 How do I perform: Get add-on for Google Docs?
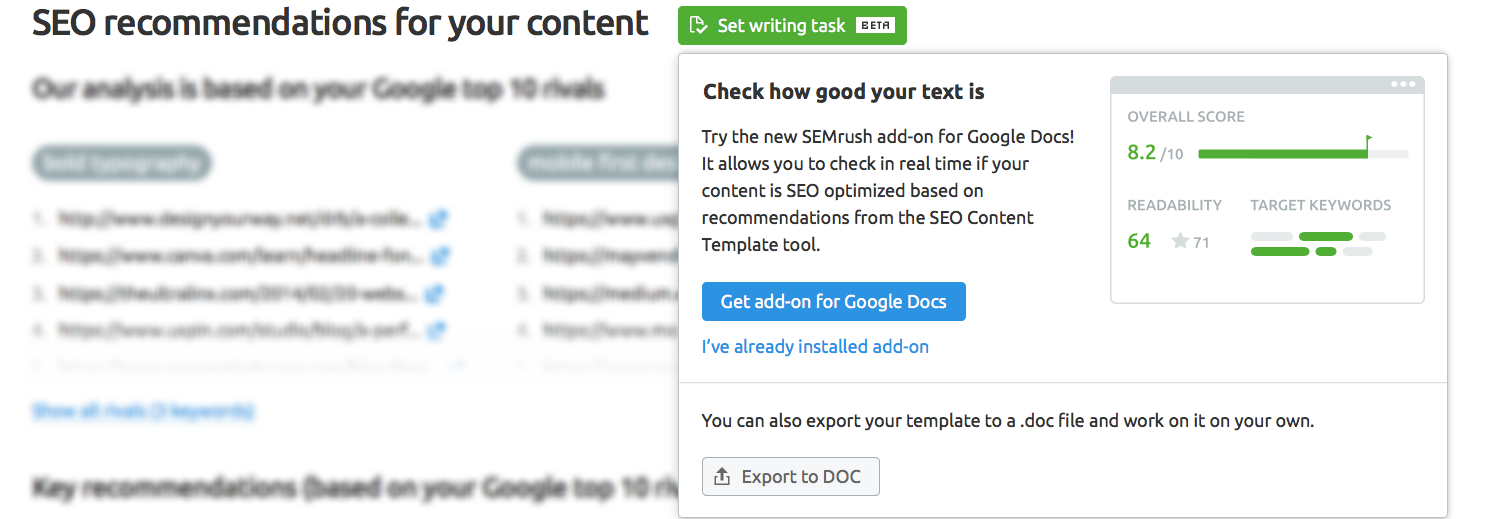pyautogui.click(x=834, y=302)
